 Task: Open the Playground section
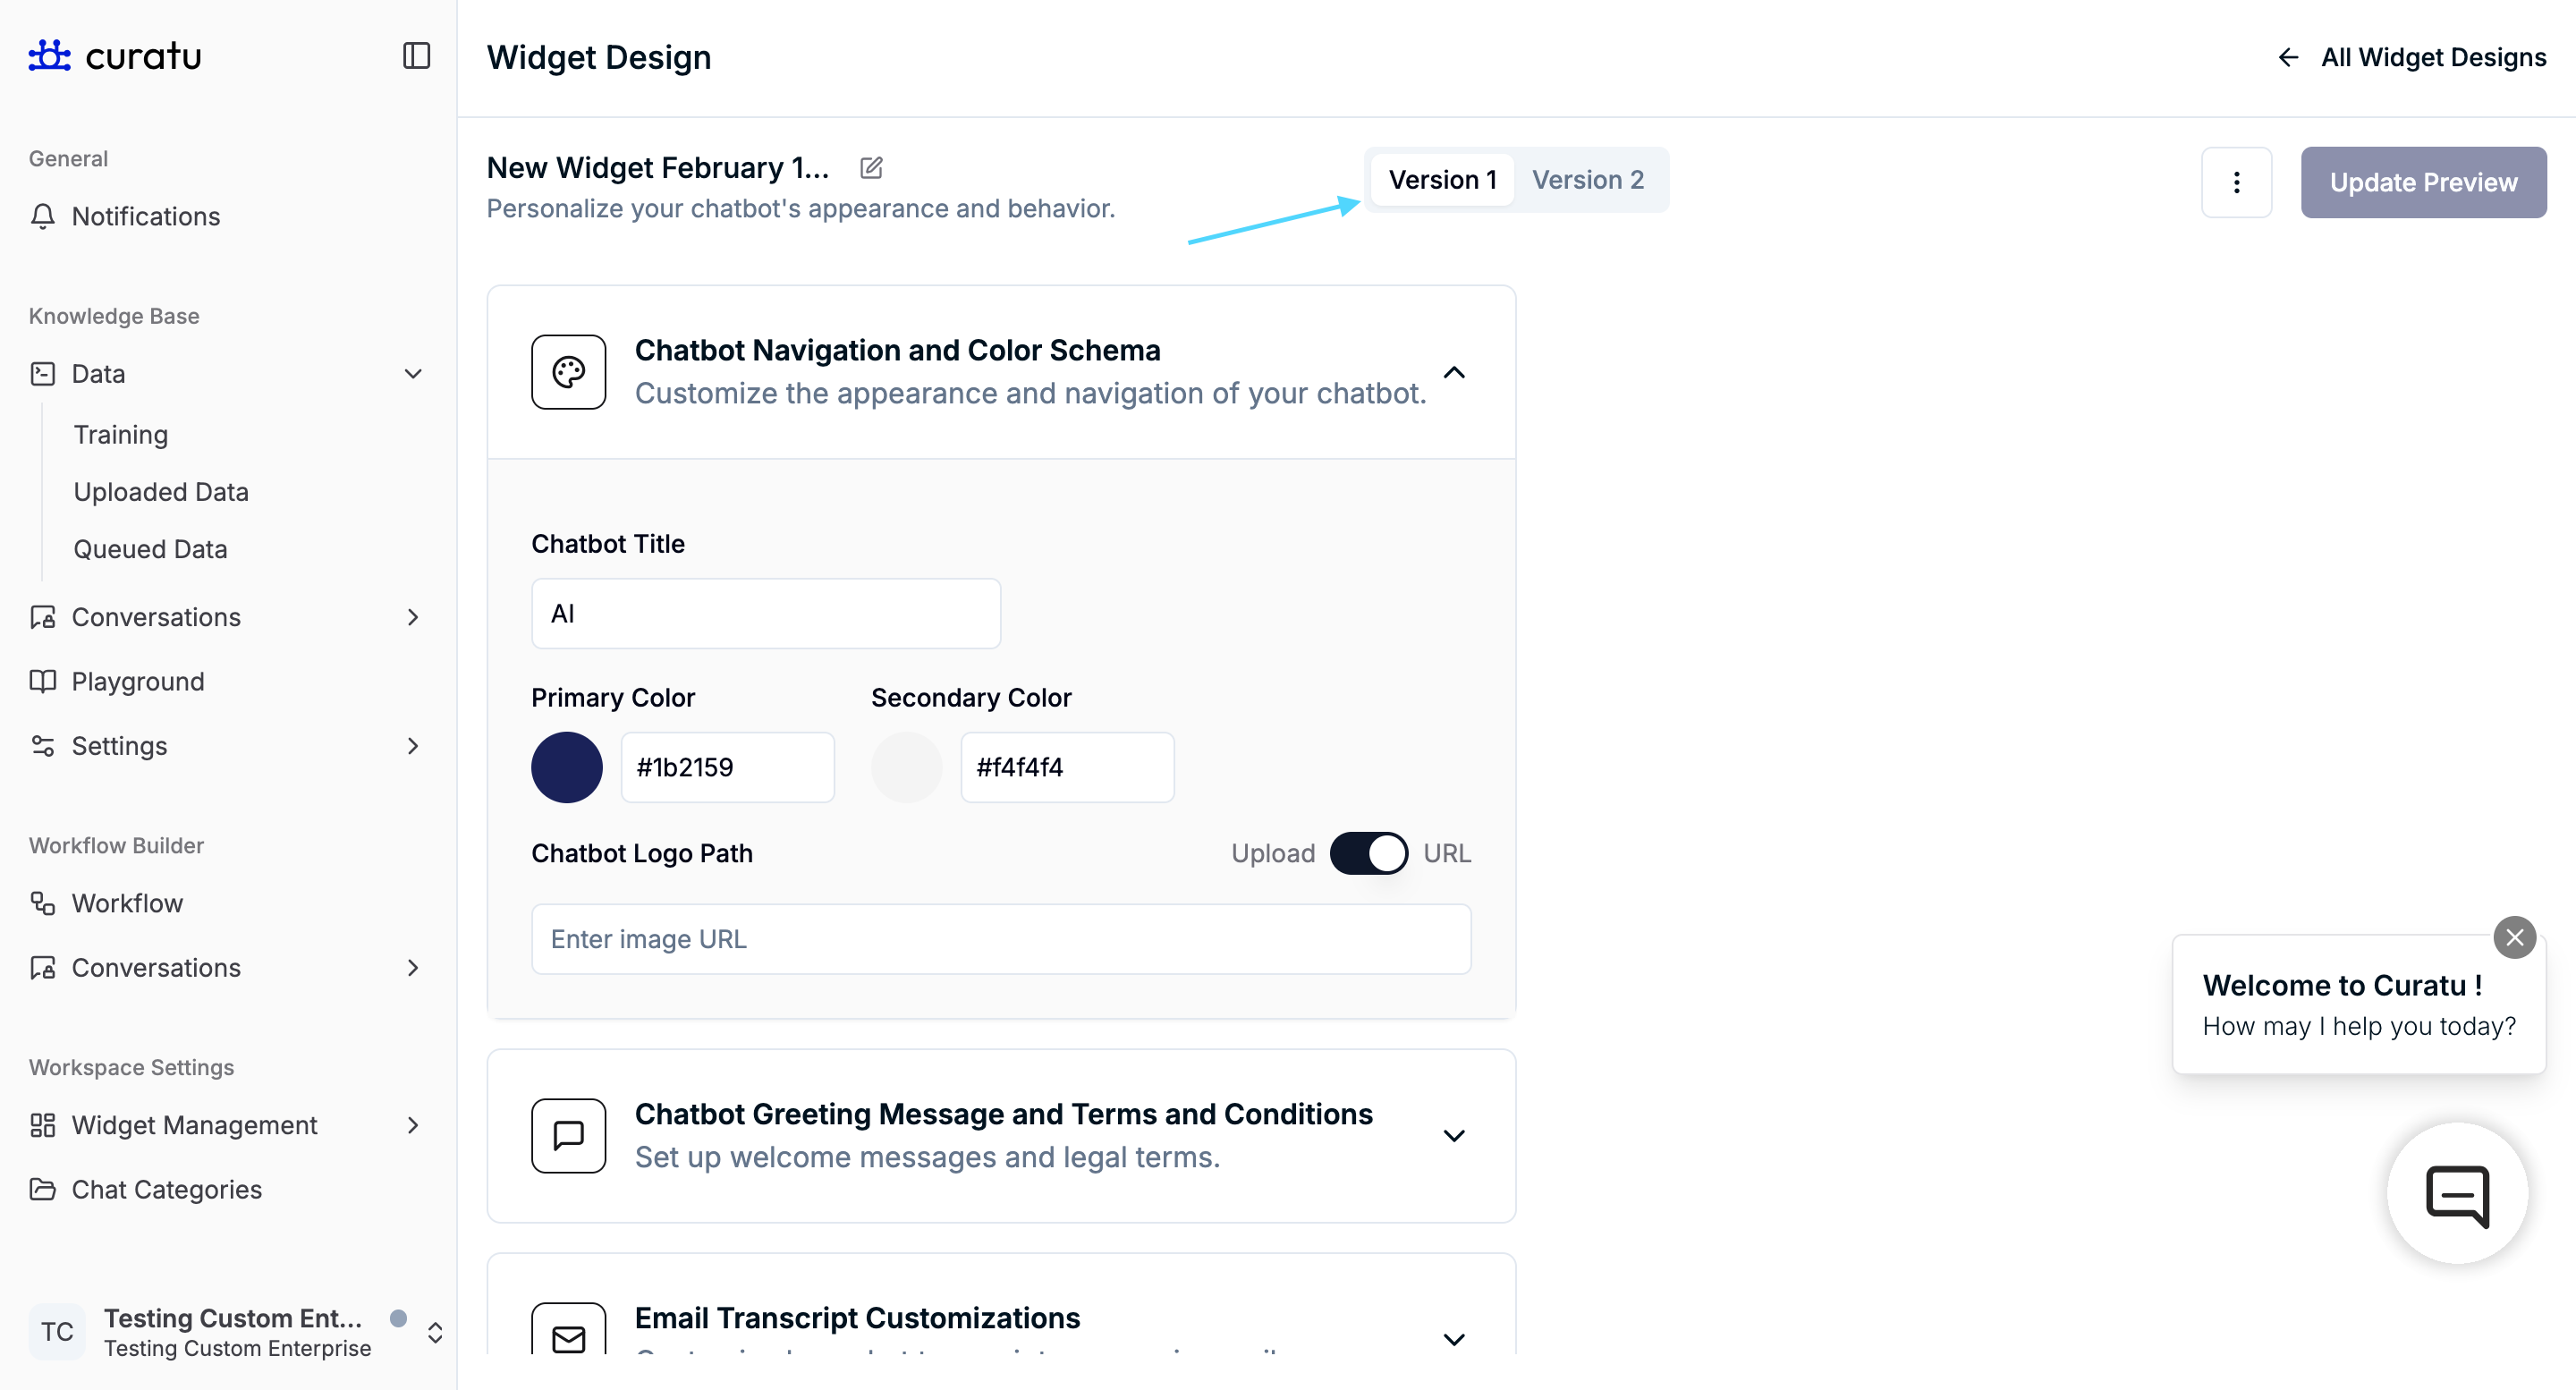point(138,681)
